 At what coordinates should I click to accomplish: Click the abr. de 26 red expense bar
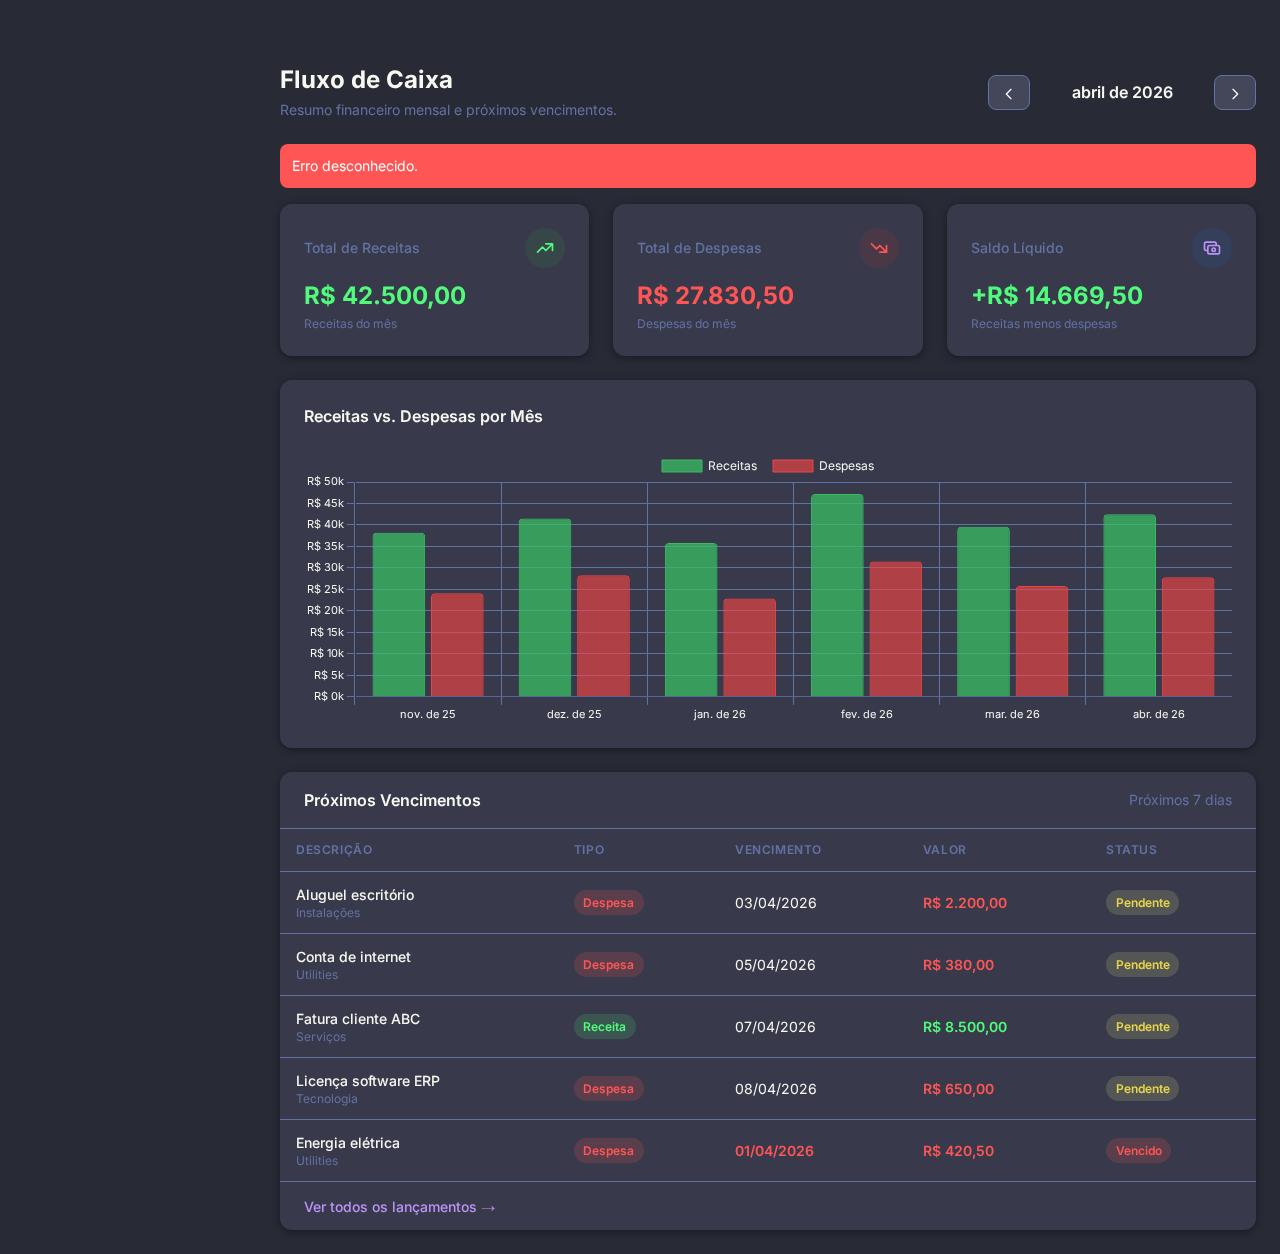[x=1187, y=636]
